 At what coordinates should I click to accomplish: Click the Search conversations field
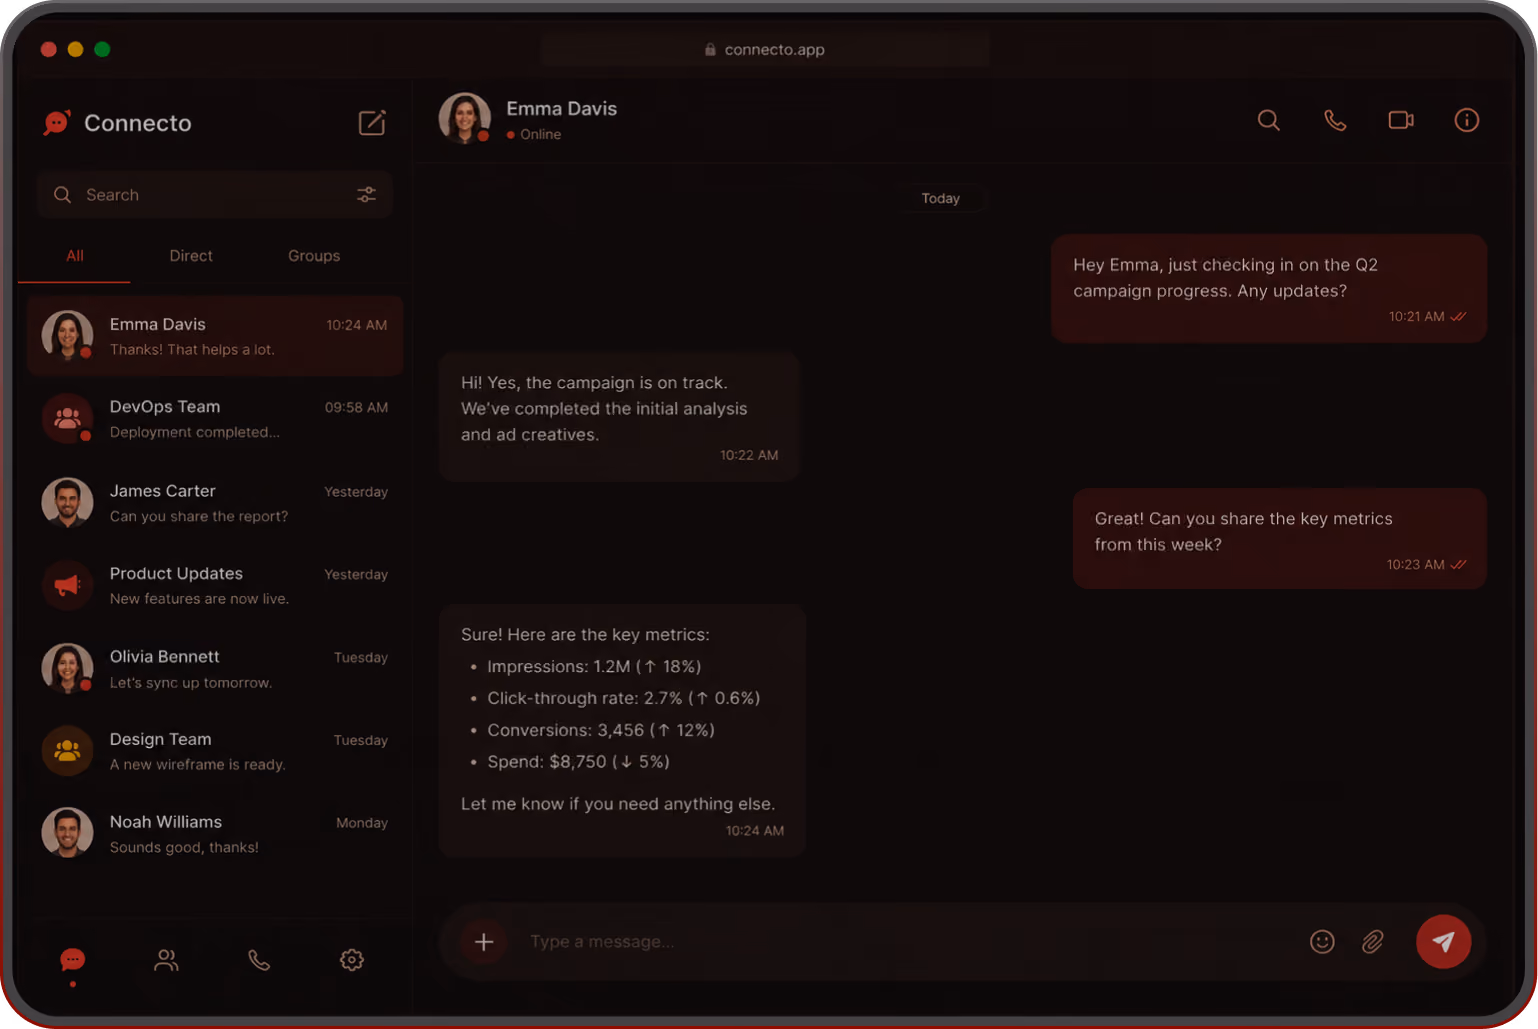(x=214, y=195)
